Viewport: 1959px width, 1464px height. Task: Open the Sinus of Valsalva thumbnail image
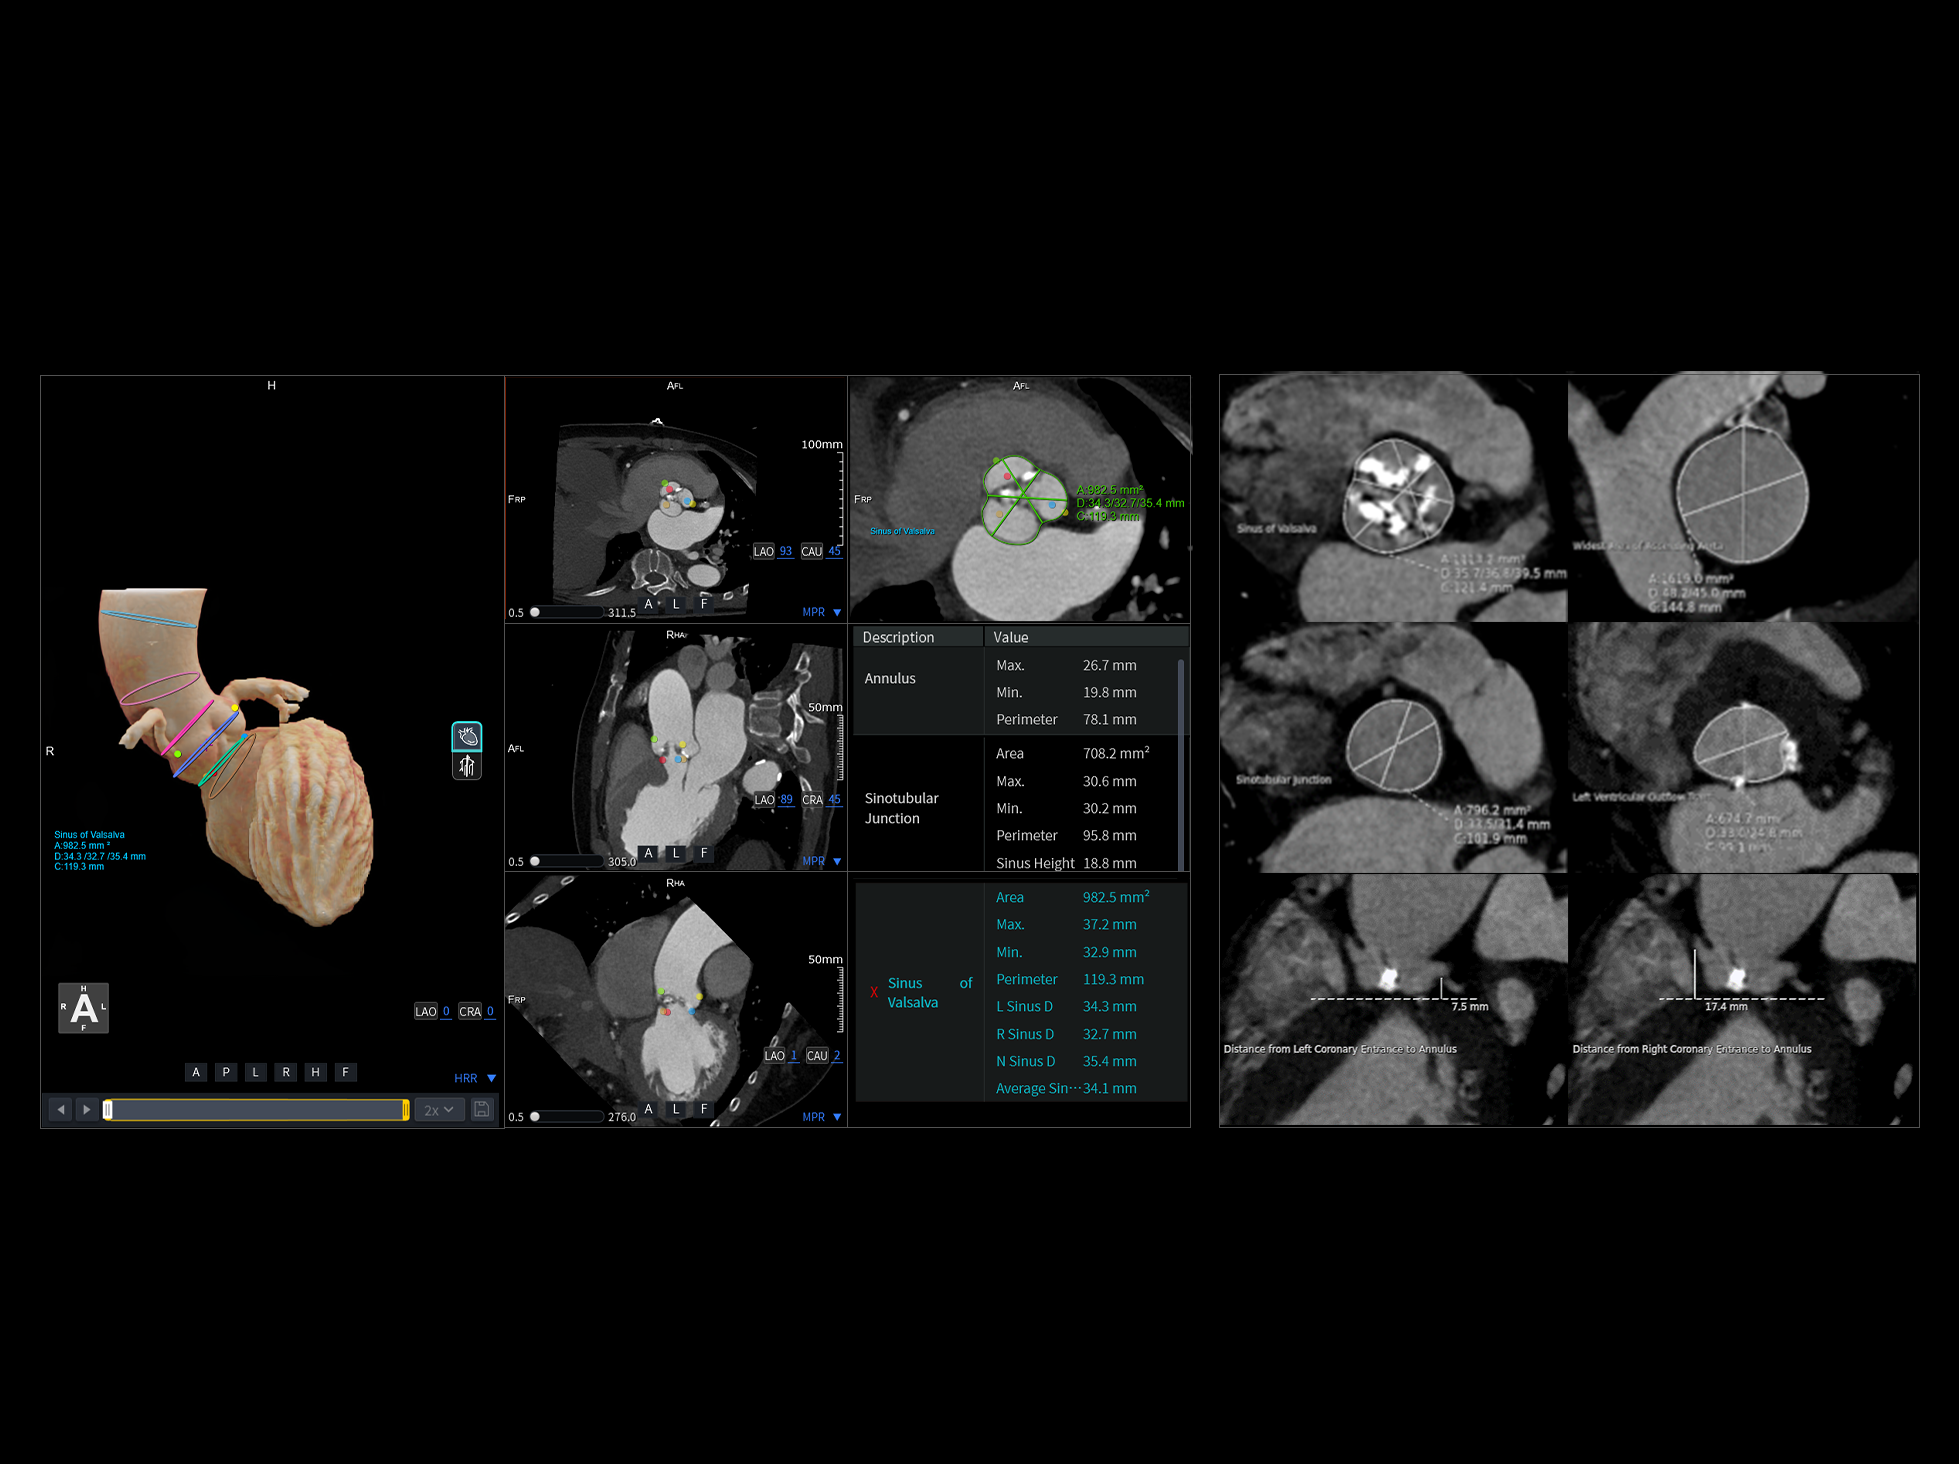[x=1393, y=498]
